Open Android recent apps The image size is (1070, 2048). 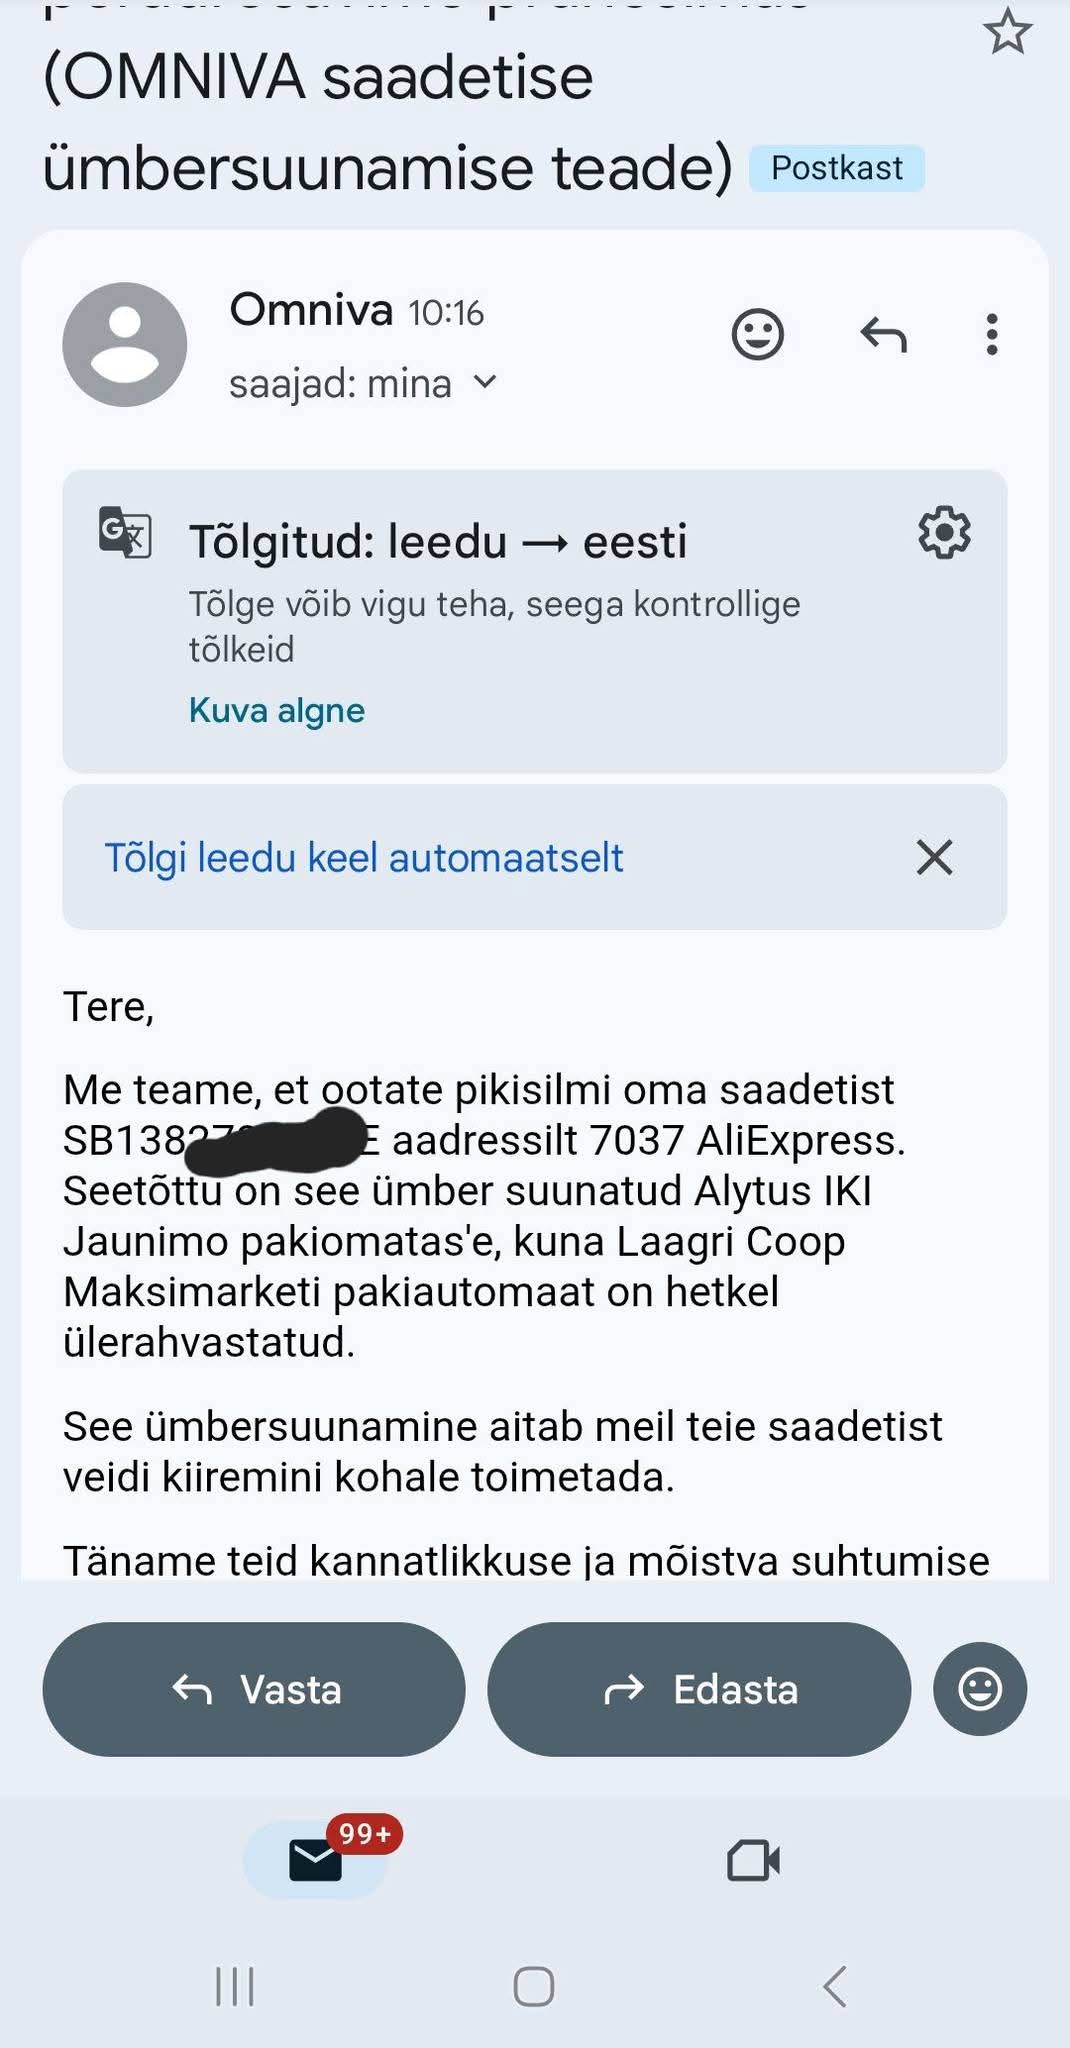[235, 1986]
